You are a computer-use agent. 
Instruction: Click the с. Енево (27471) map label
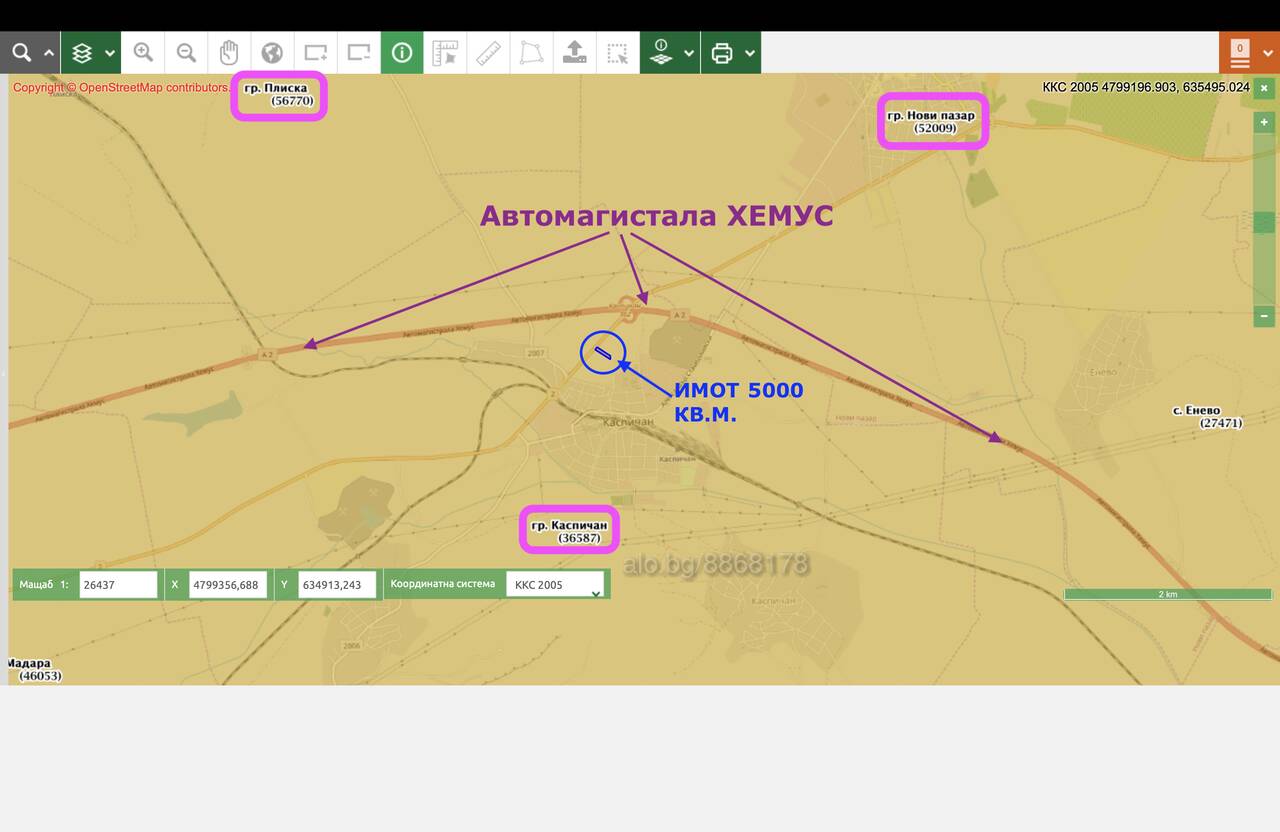pos(1207,417)
